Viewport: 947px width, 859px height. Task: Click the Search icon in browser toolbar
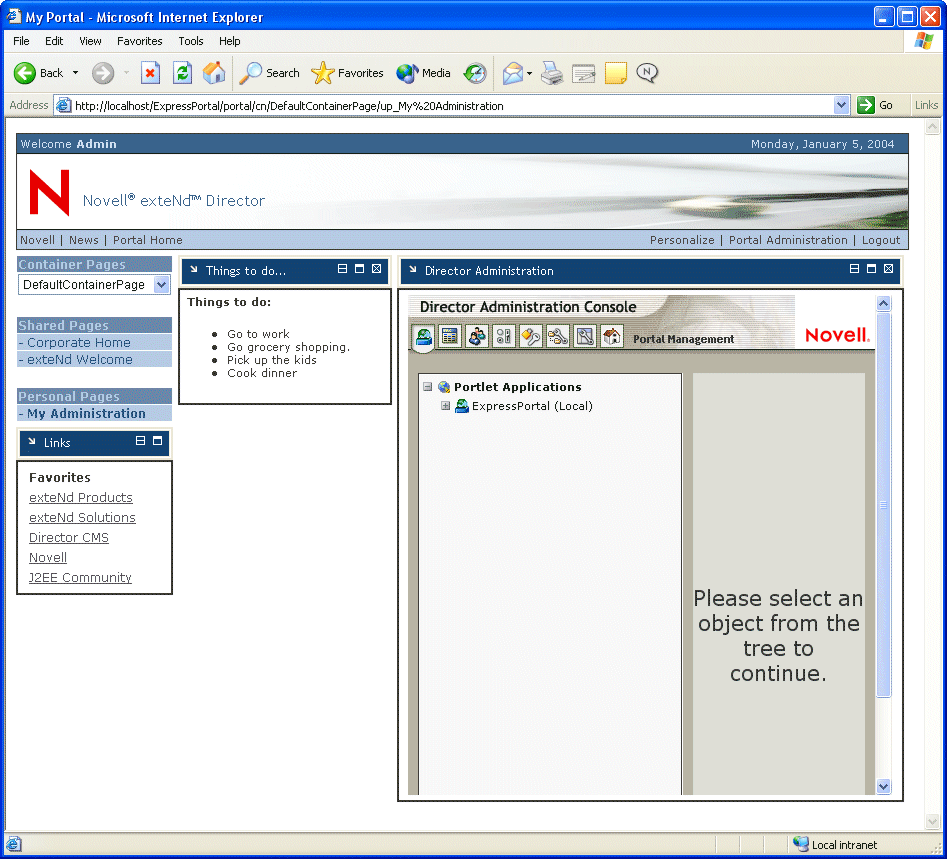tap(248, 73)
